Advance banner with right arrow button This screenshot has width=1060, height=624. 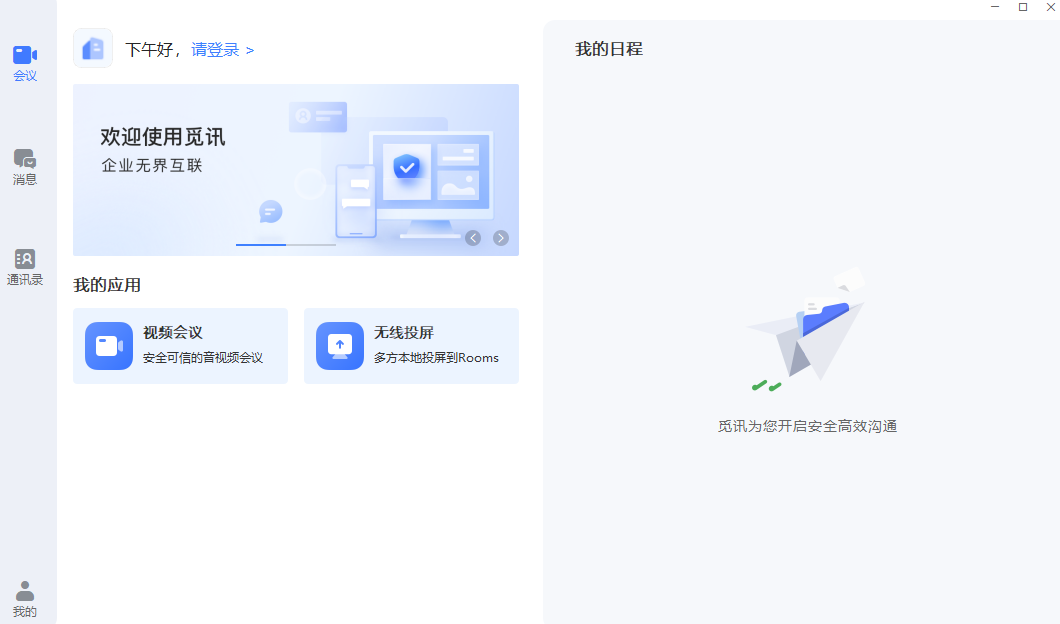pyautogui.click(x=501, y=238)
